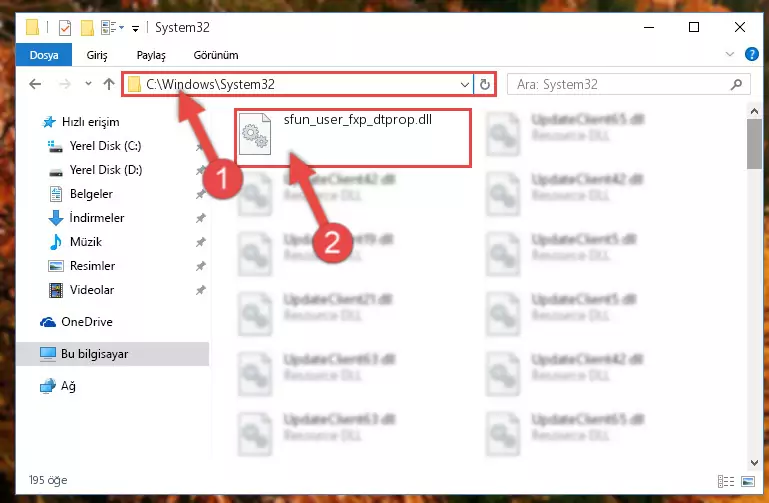Click the Properties quick access toolbar icon
The height and width of the screenshot is (503, 769).
coord(65,27)
